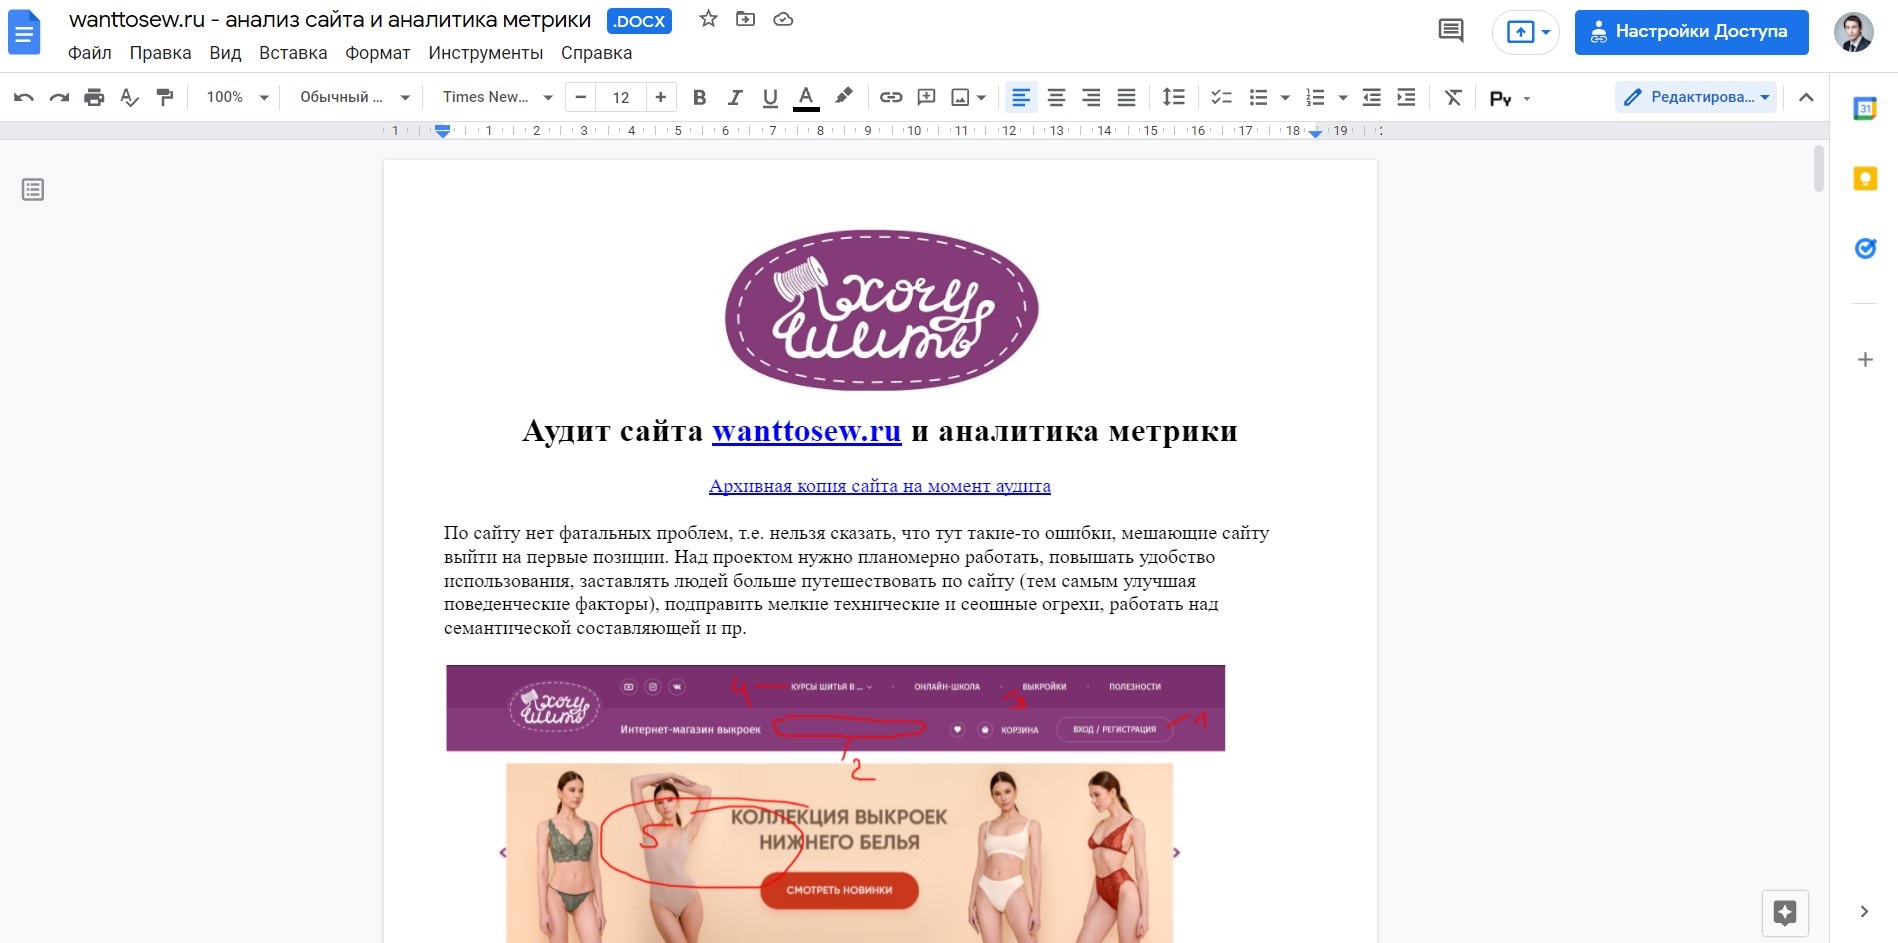Open Google Keep side panel
This screenshot has width=1898, height=943.
point(1865,178)
